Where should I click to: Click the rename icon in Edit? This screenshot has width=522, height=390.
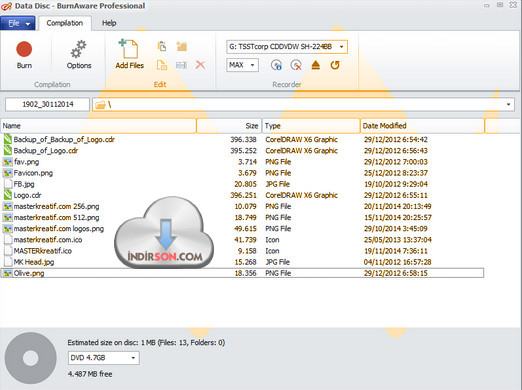[181, 65]
